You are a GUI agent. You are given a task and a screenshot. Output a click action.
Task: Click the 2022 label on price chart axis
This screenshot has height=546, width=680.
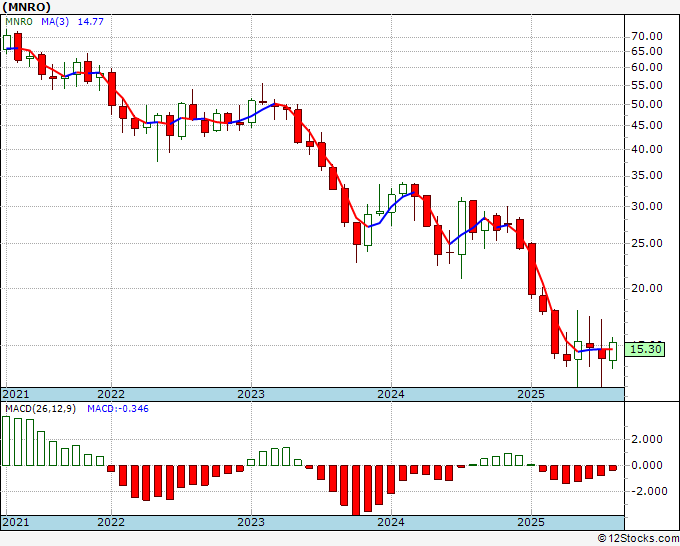click(111, 394)
